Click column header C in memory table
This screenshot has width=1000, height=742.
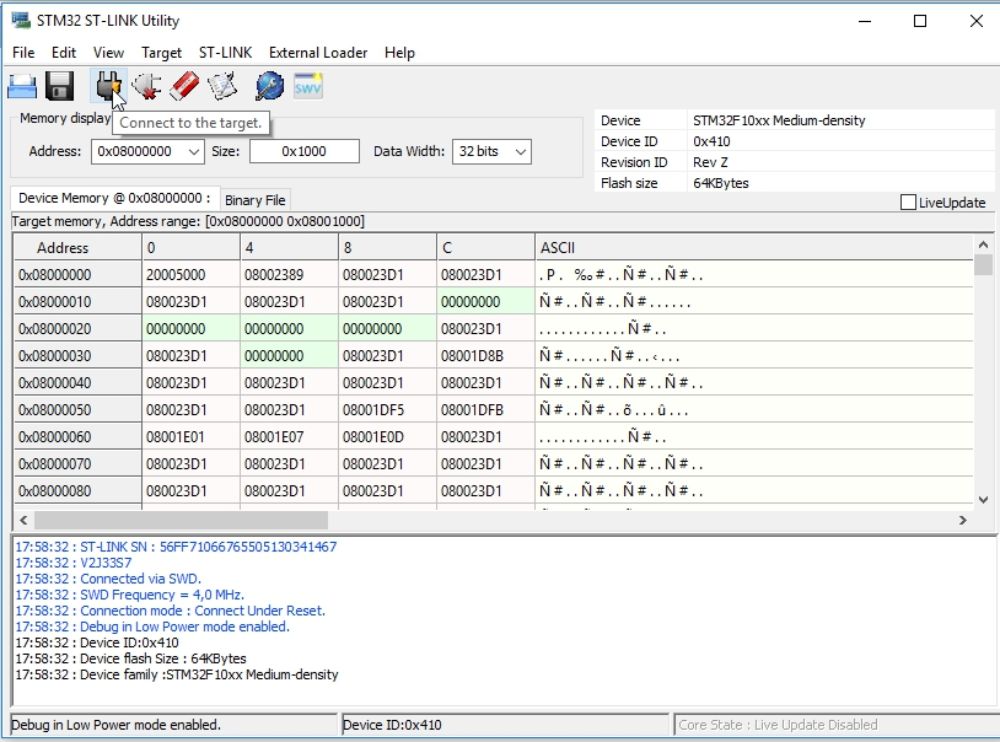(485, 248)
